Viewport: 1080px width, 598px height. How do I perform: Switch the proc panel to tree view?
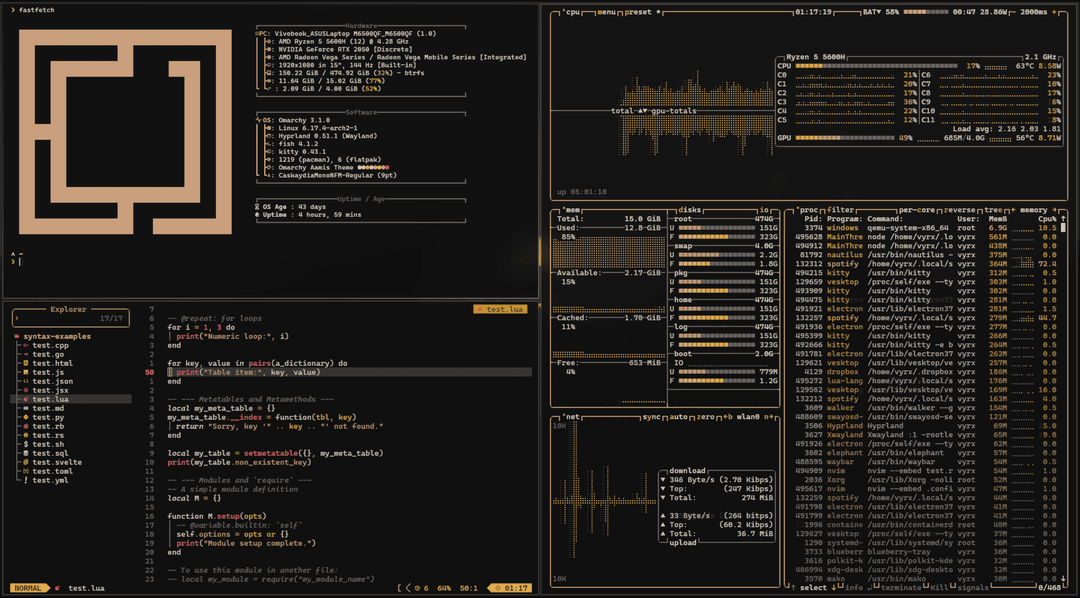994,210
